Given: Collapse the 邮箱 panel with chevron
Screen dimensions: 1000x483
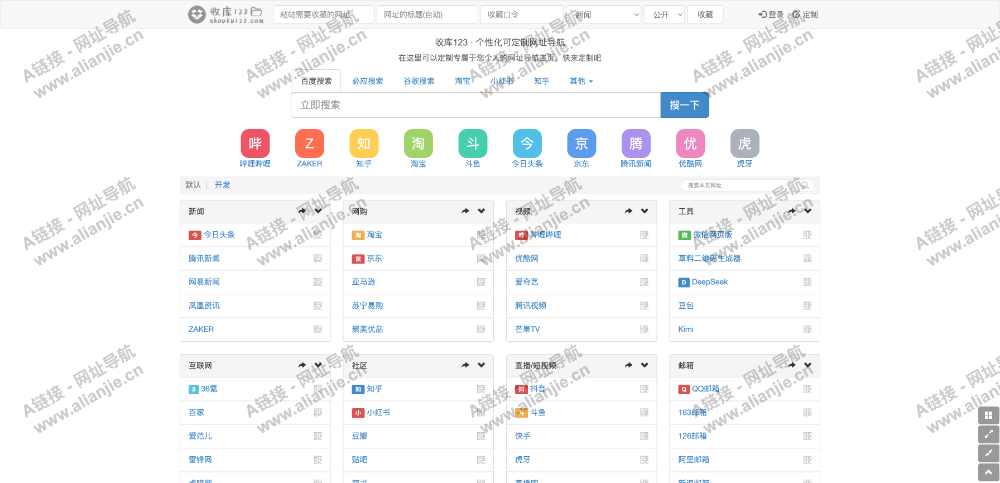Looking at the screenshot, I should click(x=808, y=366).
